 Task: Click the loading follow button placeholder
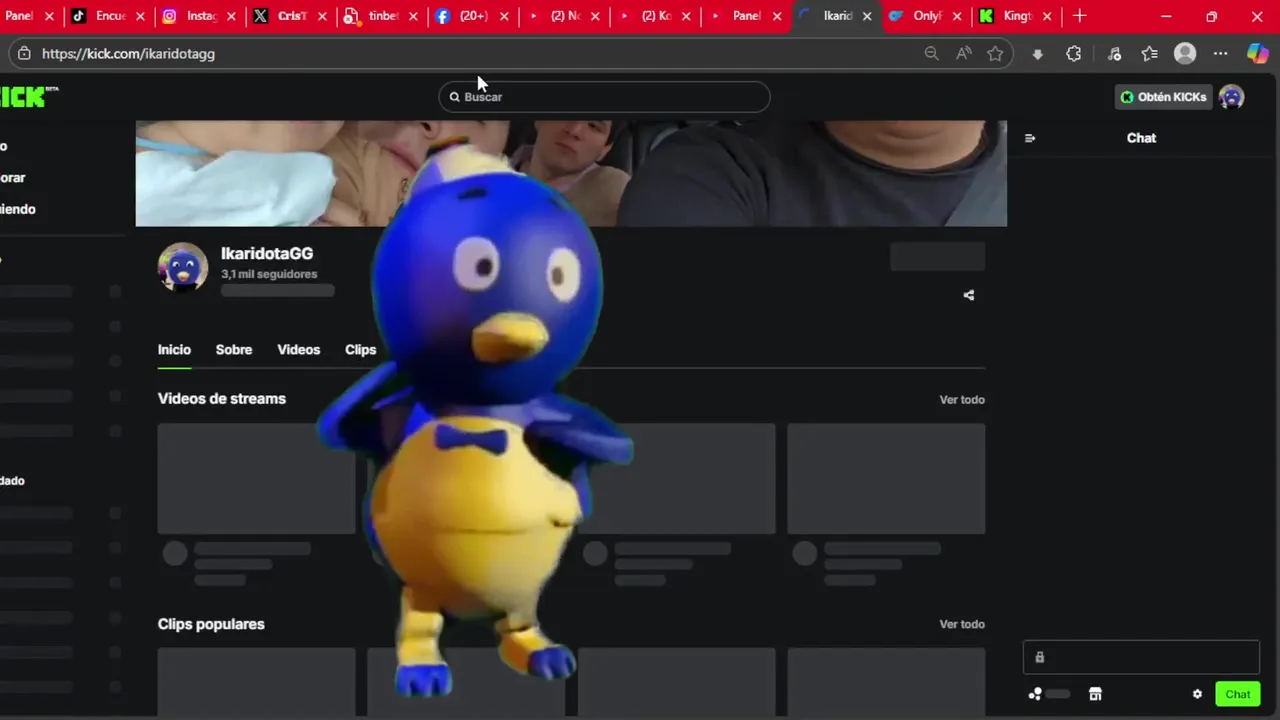(937, 257)
